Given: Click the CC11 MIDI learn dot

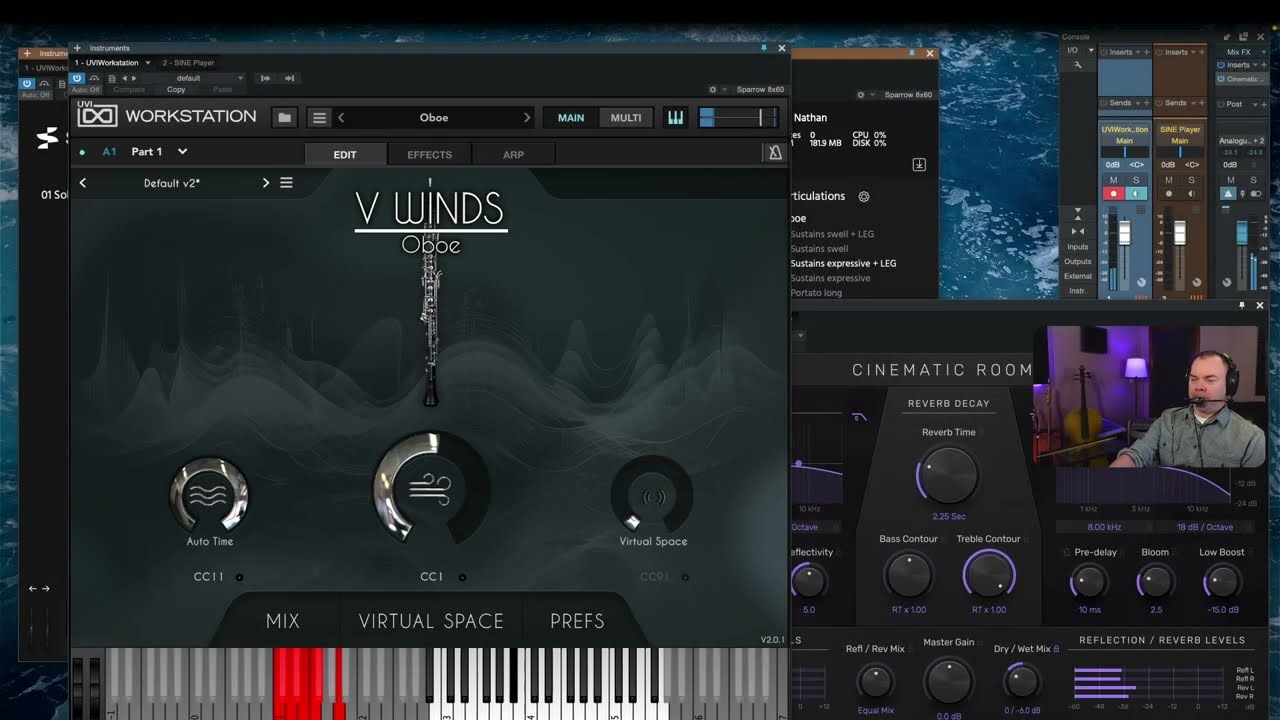Looking at the screenshot, I should tap(239, 577).
